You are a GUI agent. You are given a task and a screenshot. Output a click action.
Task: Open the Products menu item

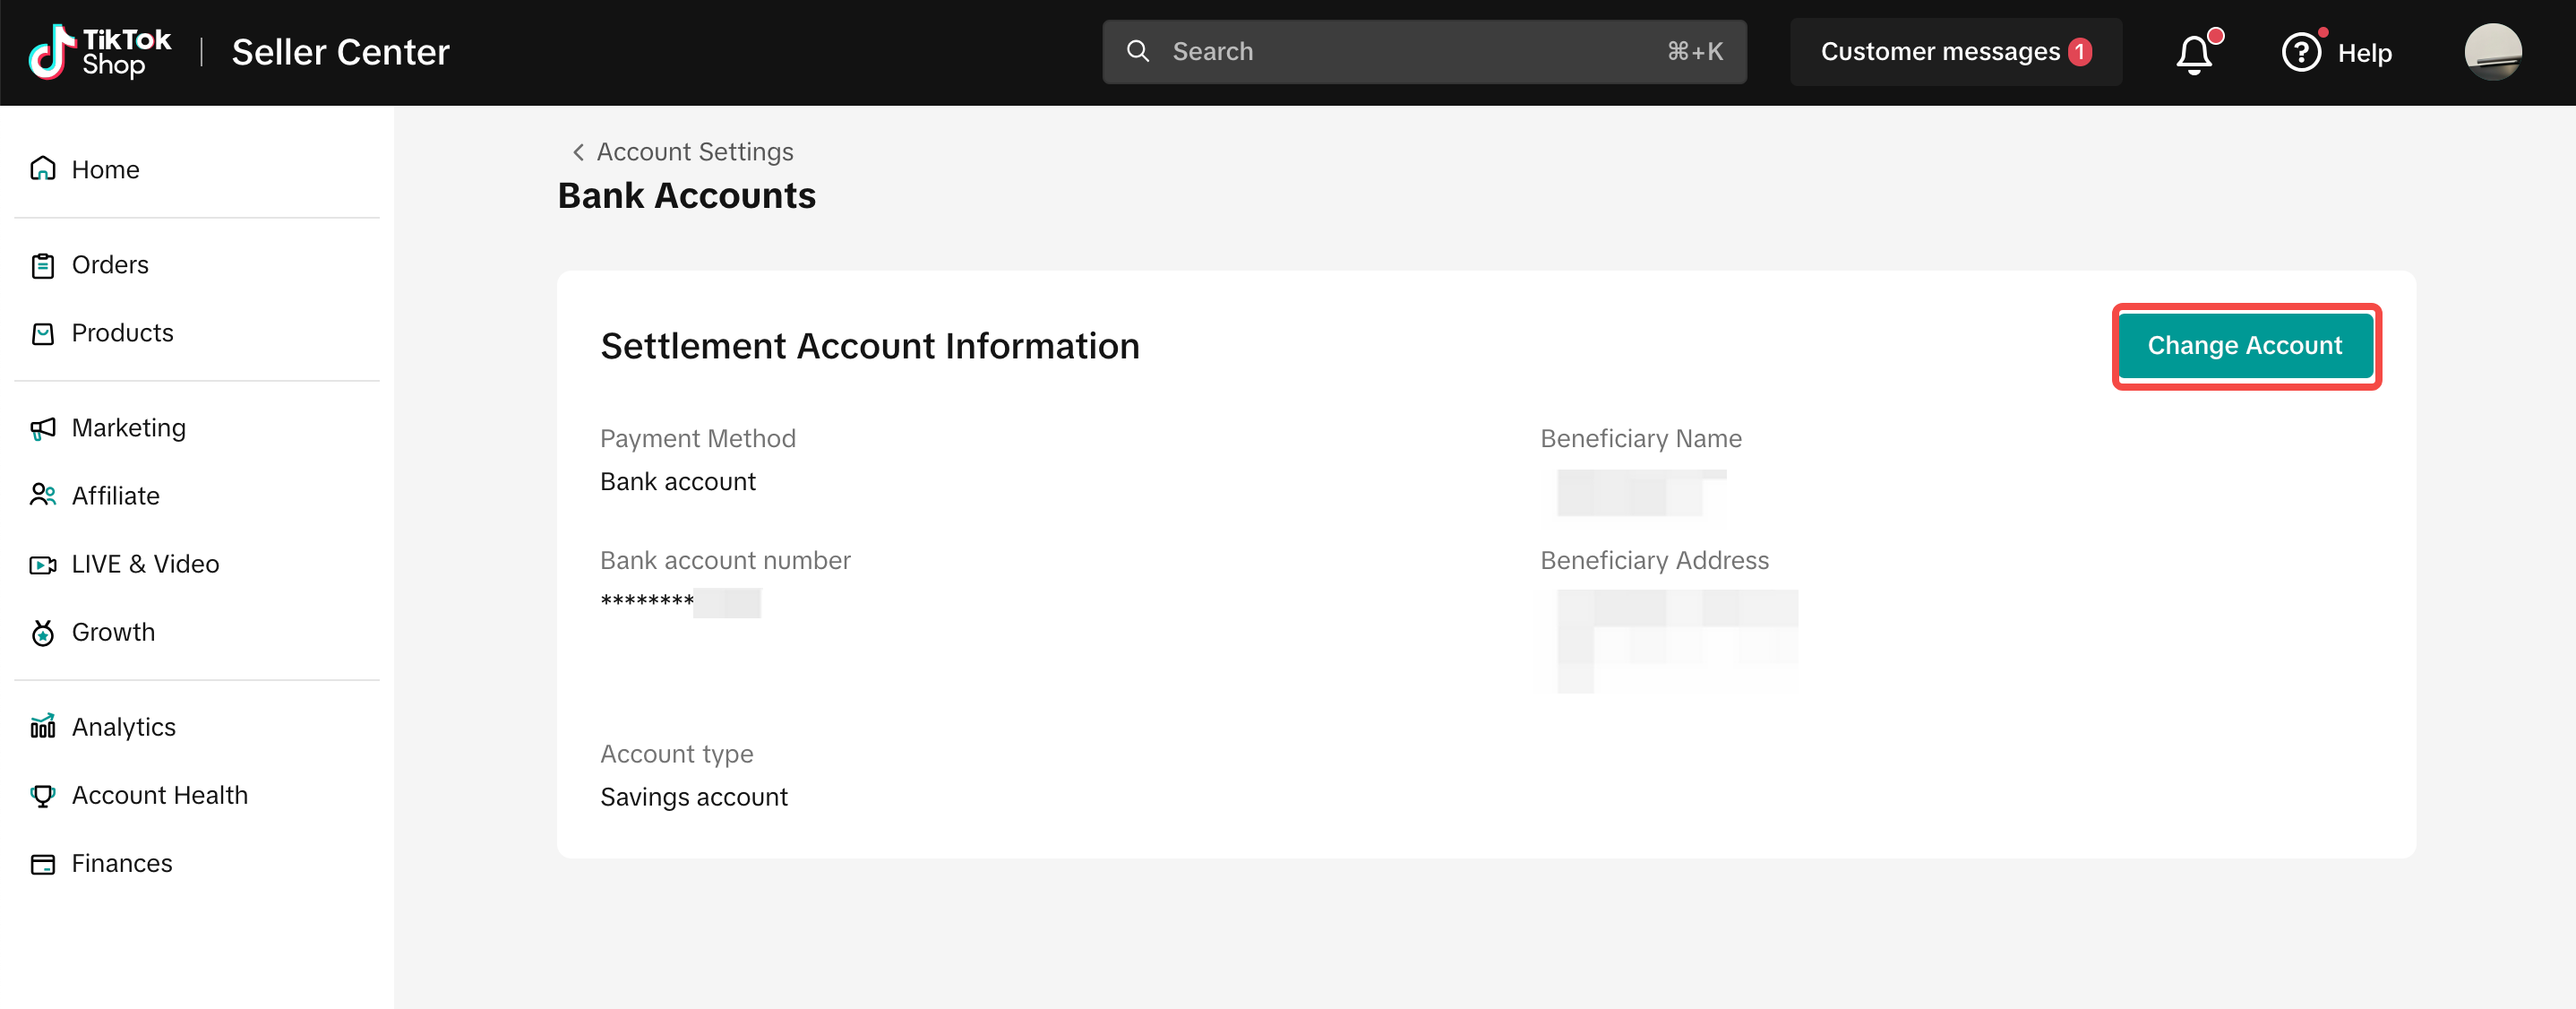pos(122,333)
